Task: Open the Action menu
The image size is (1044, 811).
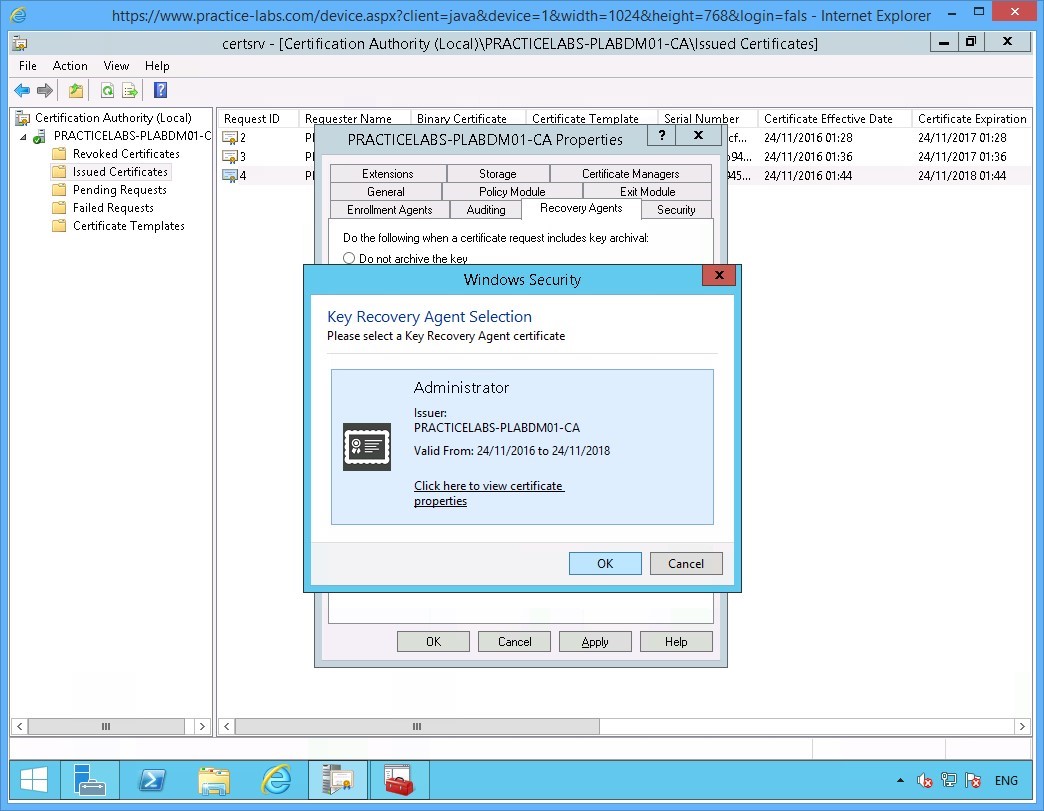Action: pos(70,66)
